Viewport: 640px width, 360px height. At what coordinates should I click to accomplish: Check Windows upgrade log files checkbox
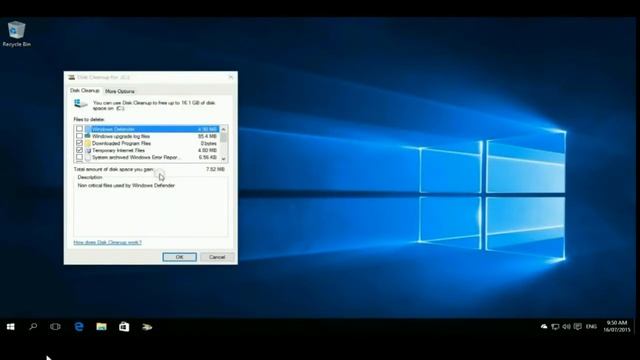click(79, 136)
